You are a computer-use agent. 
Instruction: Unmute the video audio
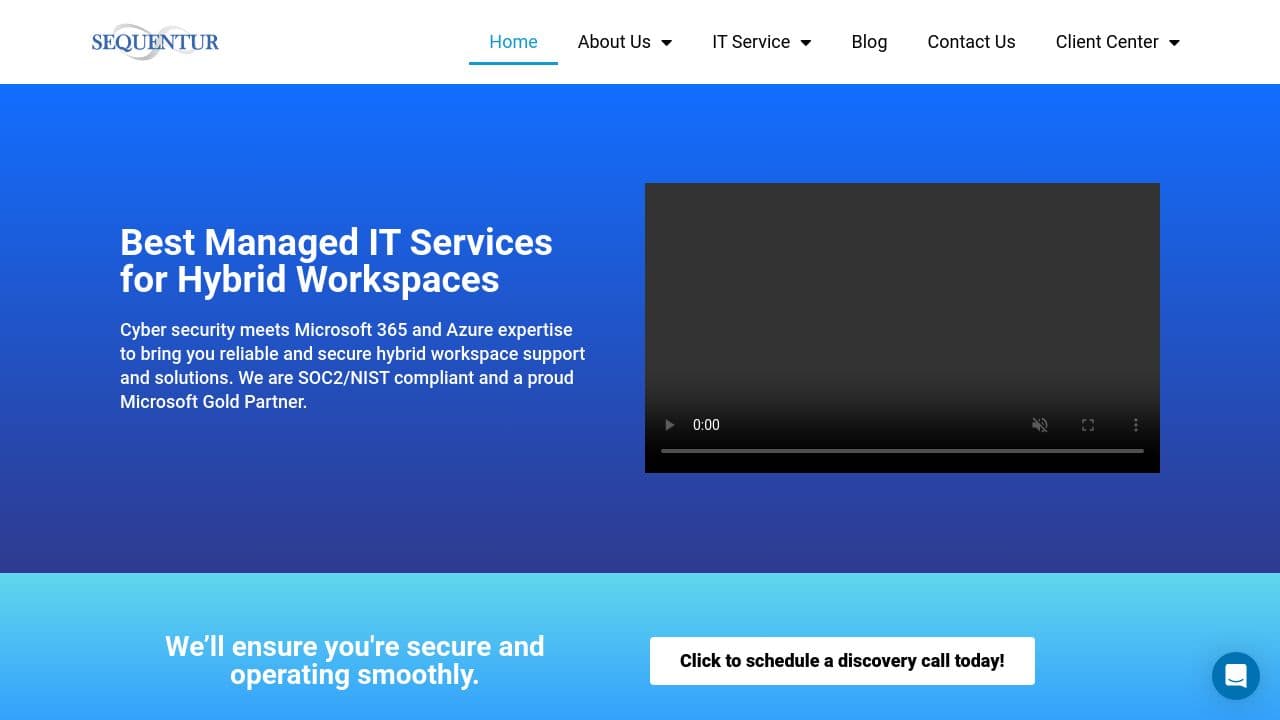tap(1040, 425)
